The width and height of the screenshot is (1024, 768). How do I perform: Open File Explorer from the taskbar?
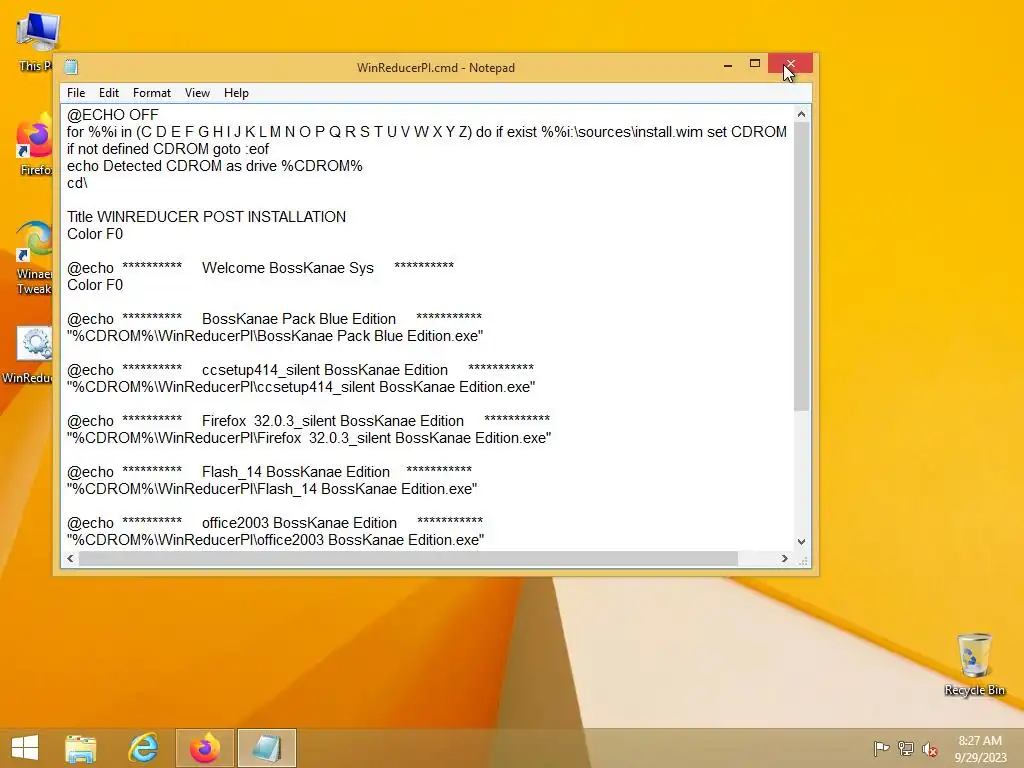tap(80, 748)
